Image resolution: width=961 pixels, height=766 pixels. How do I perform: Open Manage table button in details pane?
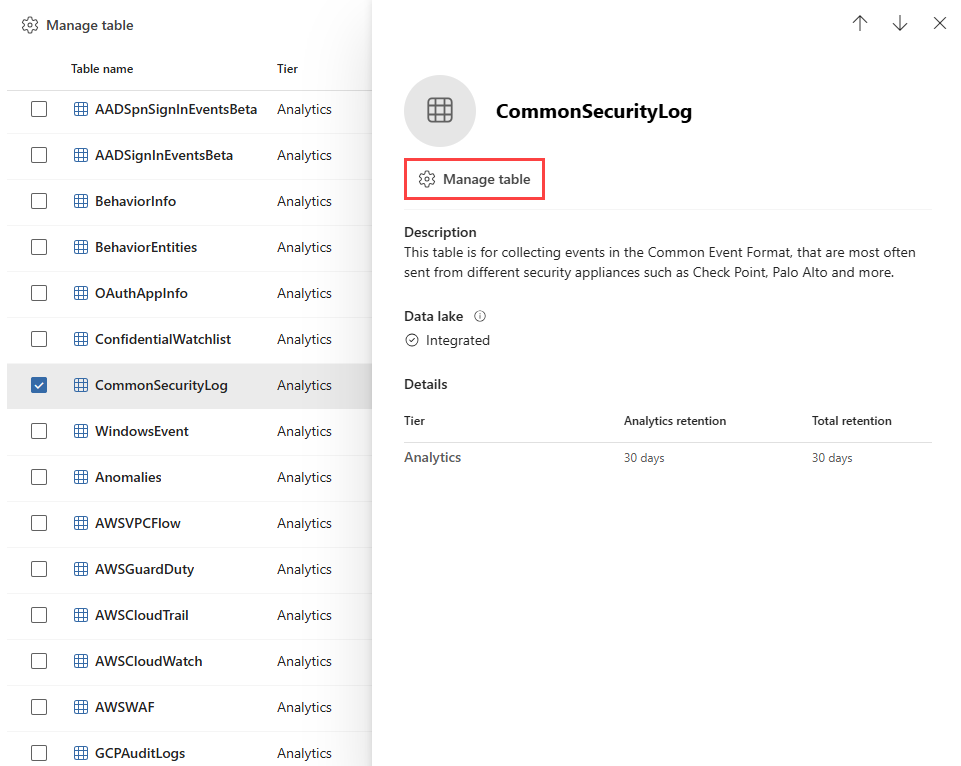pos(474,179)
